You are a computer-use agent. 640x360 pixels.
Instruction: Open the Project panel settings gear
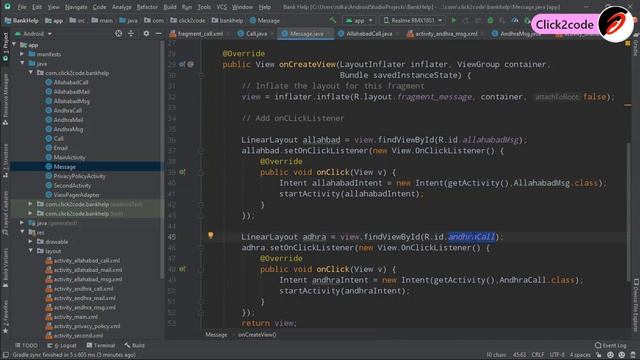click(146, 33)
